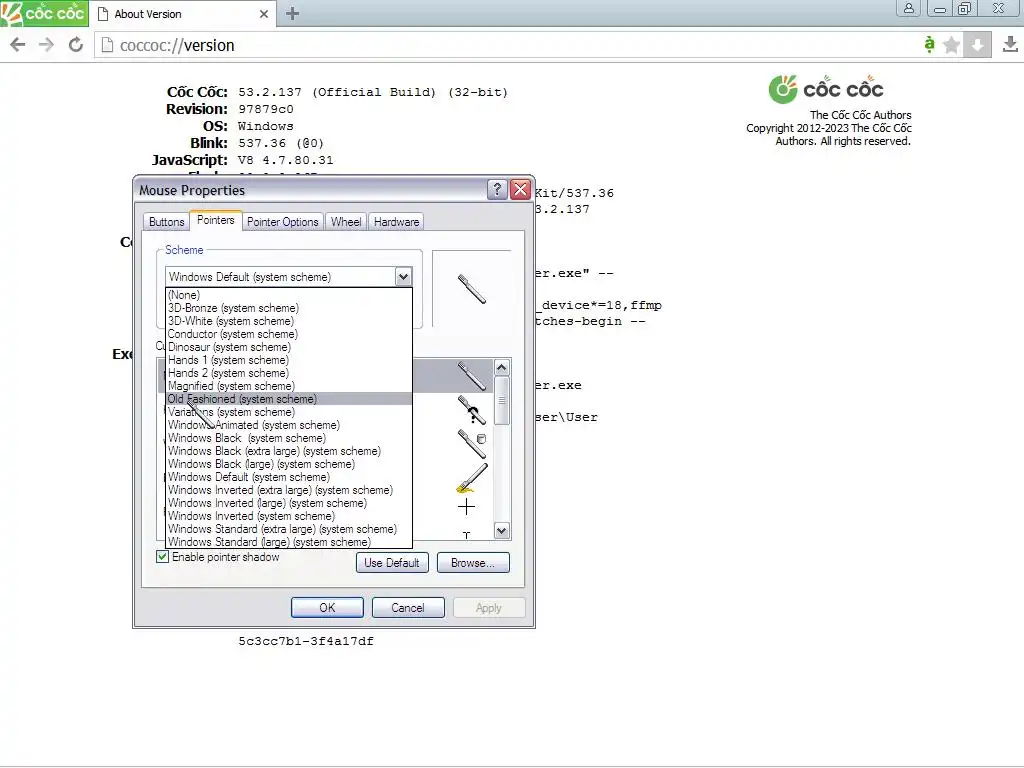Click the Cancel button
The image size is (1024, 768).
(x=408, y=608)
